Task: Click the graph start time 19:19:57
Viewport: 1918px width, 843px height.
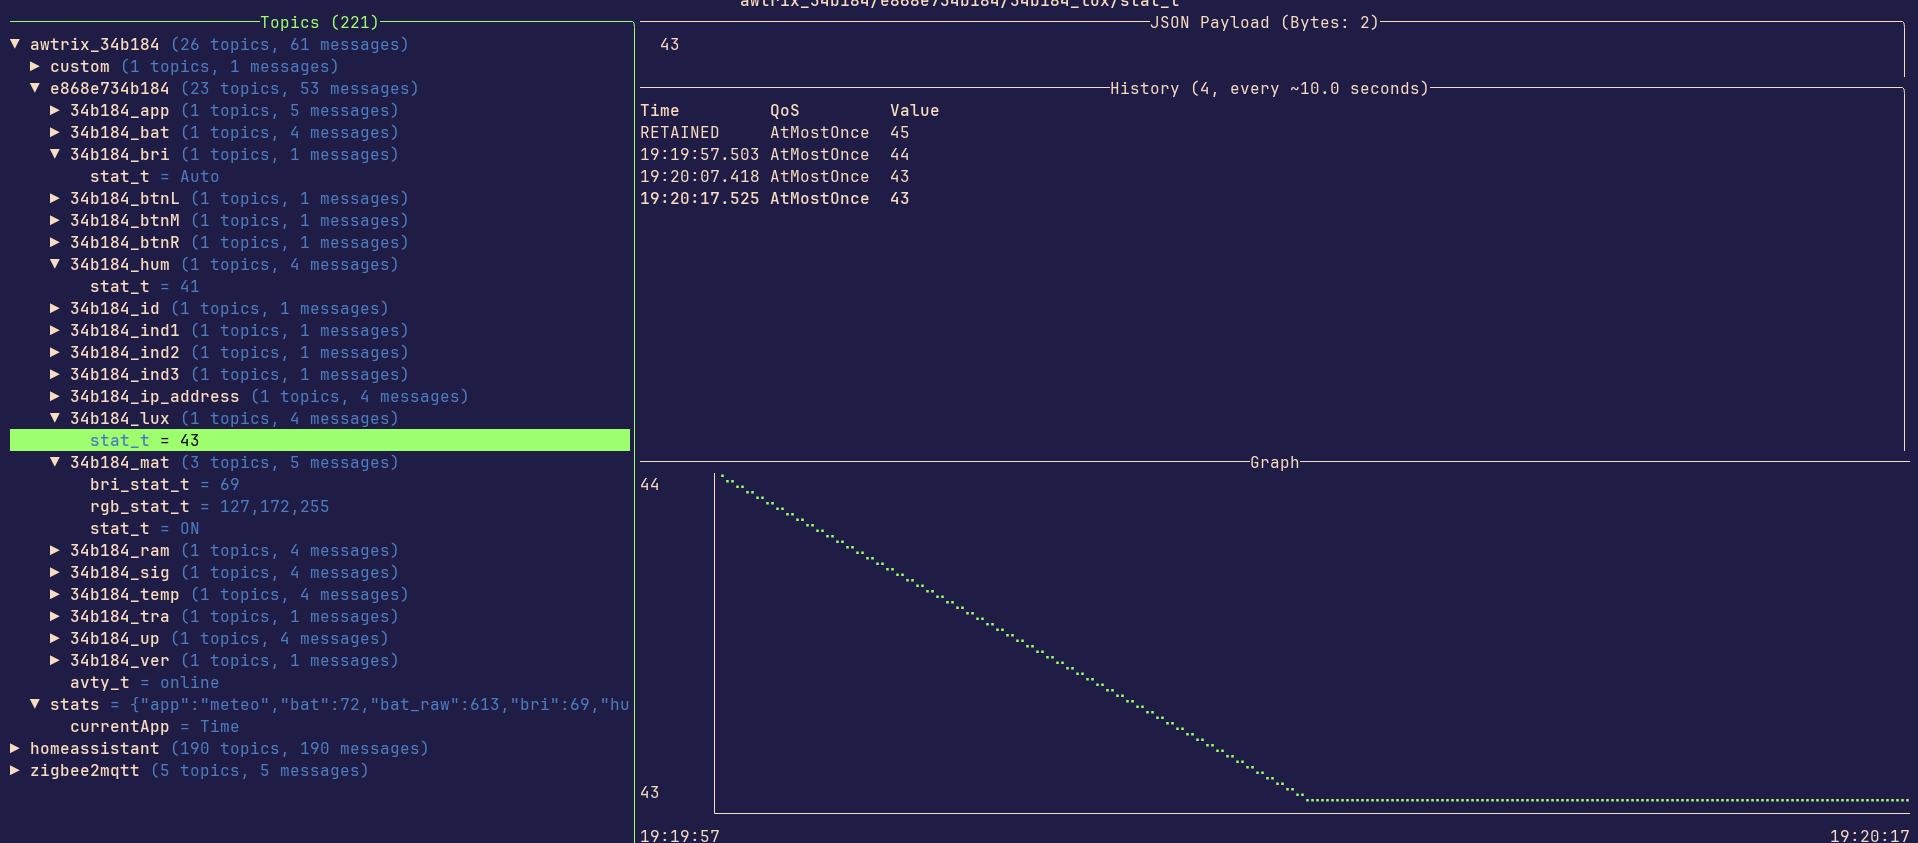Action: click(x=680, y=835)
